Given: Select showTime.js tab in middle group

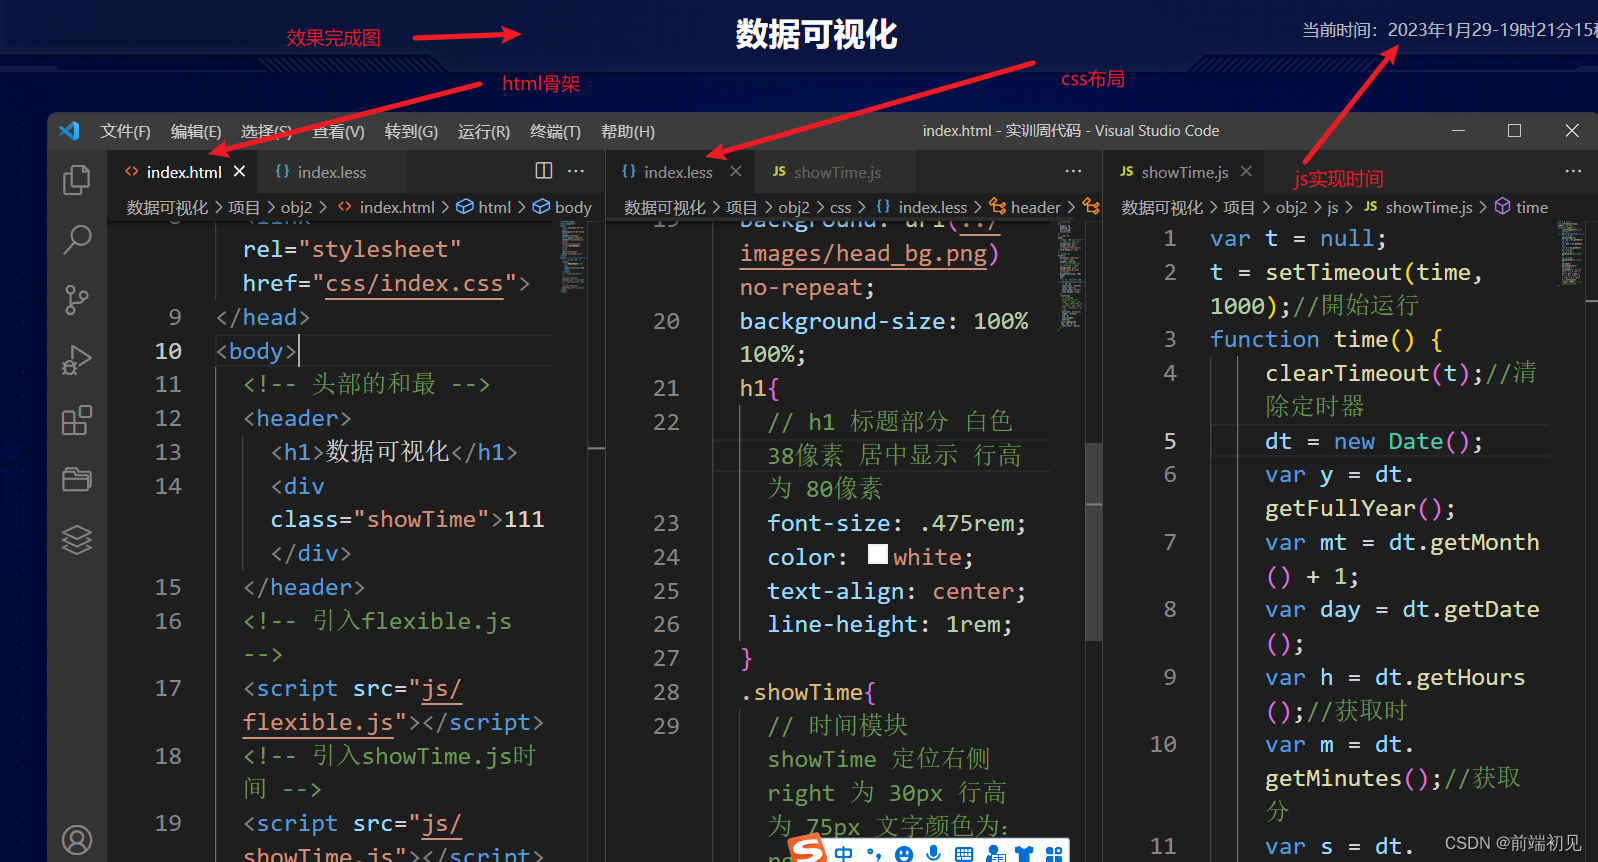Looking at the screenshot, I should 836,172.
